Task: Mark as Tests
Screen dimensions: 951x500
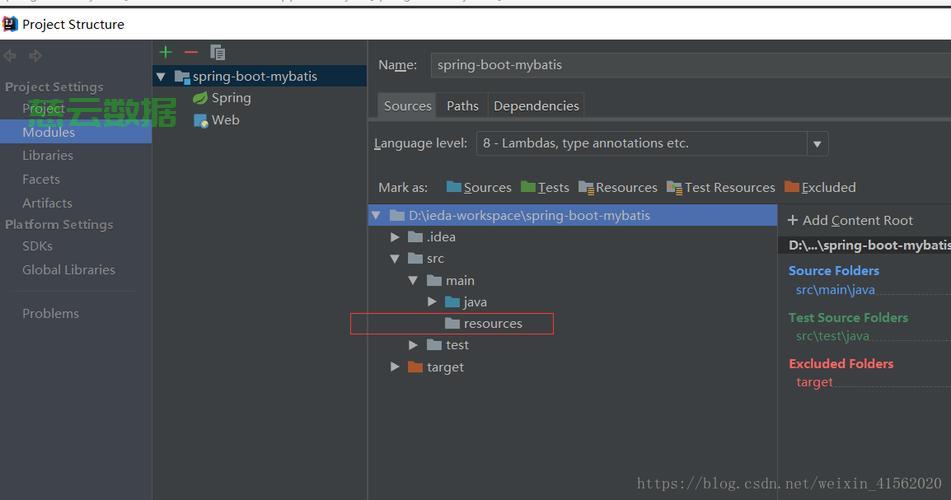Action: (x=545, y=188)
